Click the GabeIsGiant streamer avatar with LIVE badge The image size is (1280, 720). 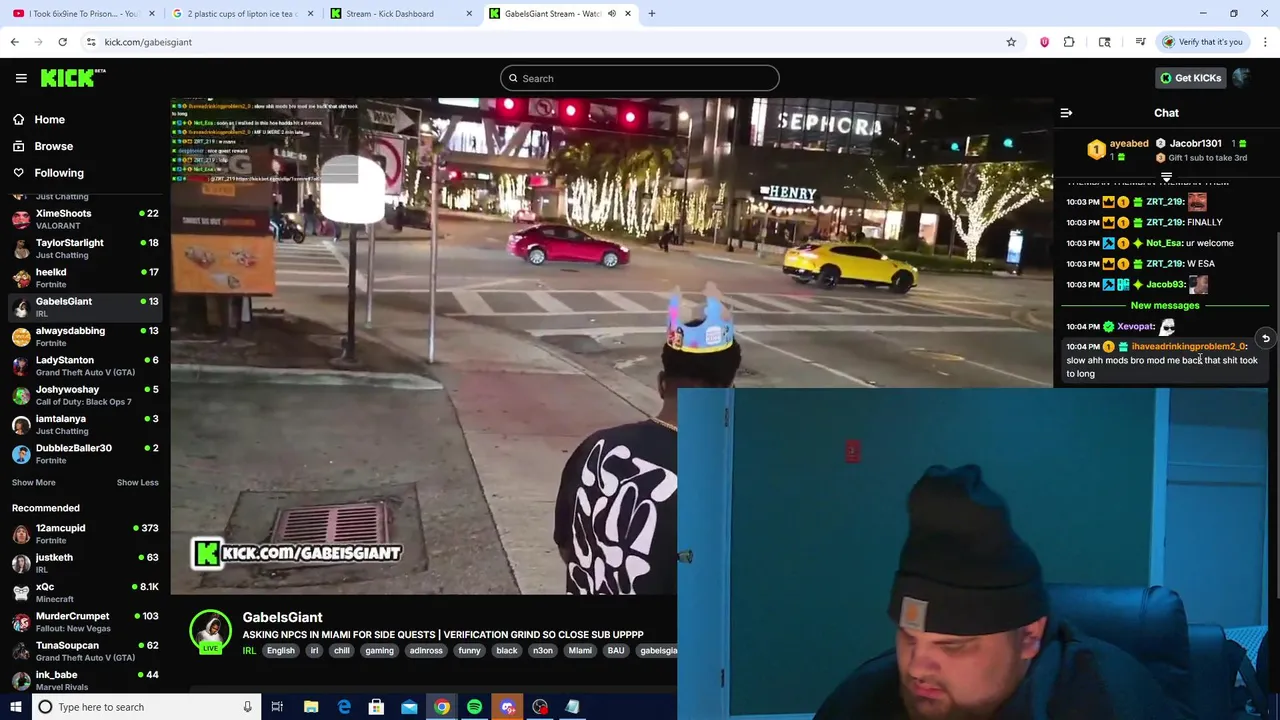(x=211, y=632)
